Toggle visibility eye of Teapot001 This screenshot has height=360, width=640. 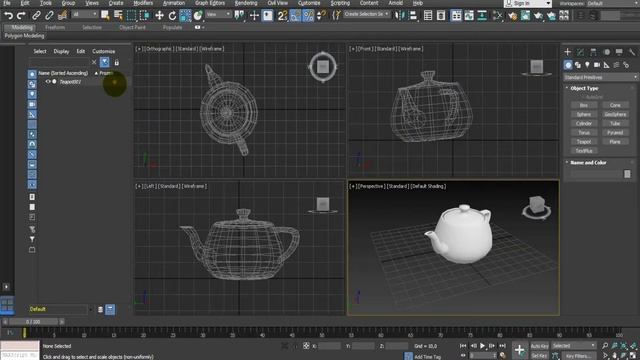pyautogui.click(x=48, y=82)
